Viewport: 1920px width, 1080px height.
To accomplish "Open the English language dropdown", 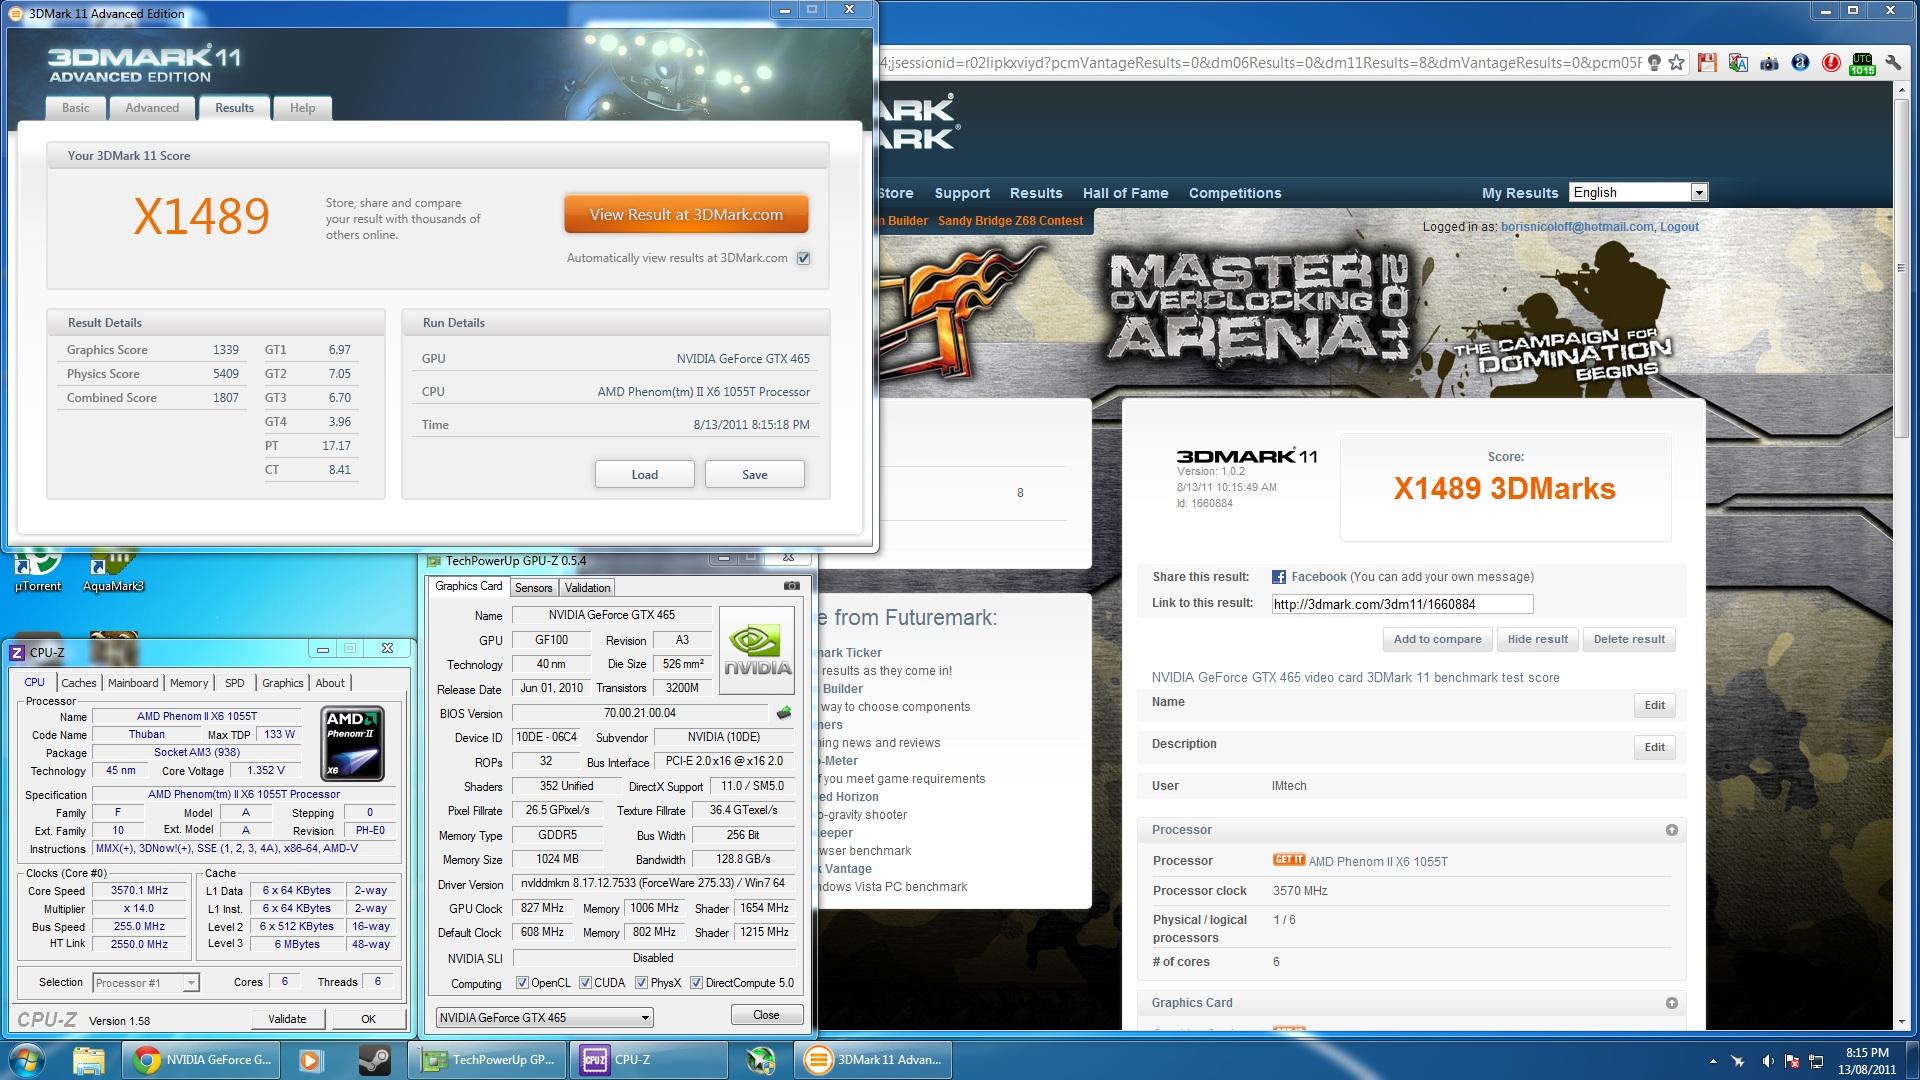I will (1638, 192).
